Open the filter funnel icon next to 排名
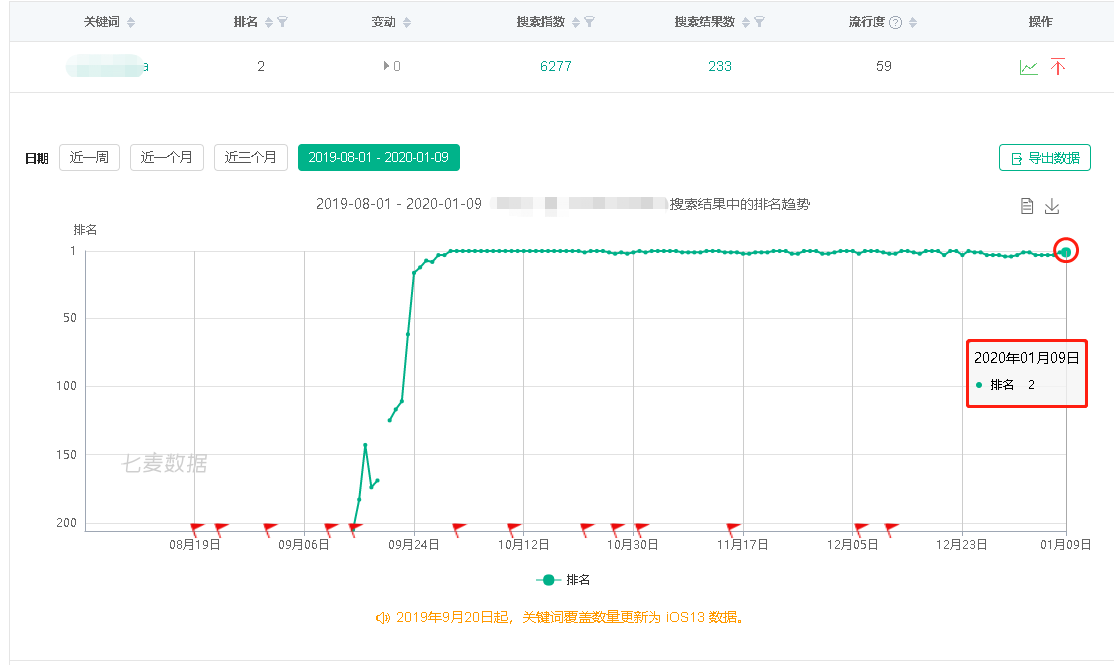Screen dimensions: 1114x665 pyautogui.click(x=281, y=22)
